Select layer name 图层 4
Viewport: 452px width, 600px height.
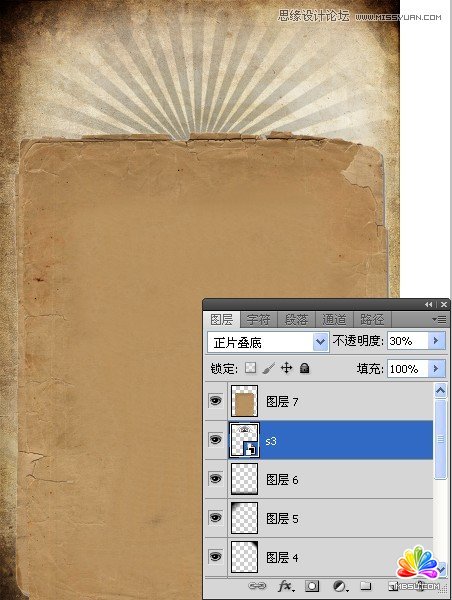(282, 558)
